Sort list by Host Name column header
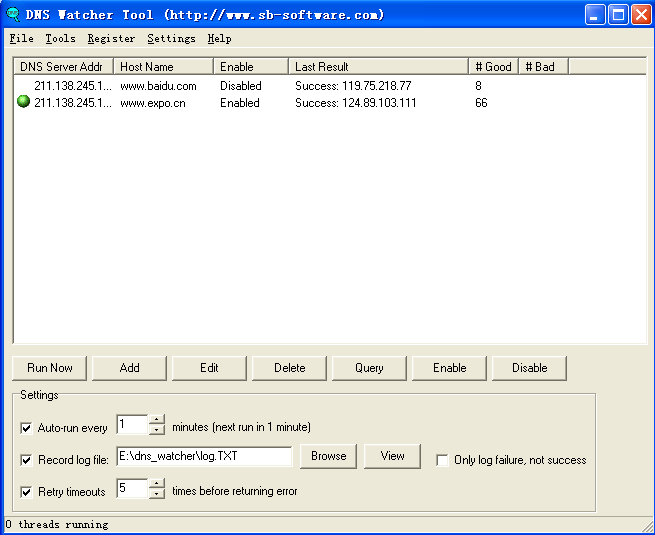Screen dimensions: 655x535 coord(163,67)
